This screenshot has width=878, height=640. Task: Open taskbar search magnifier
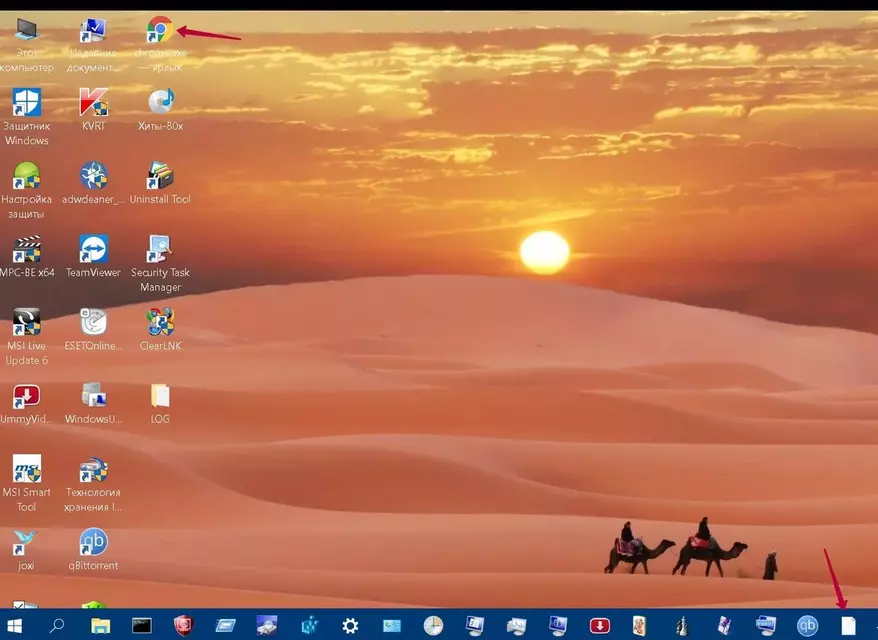[57, 625]
